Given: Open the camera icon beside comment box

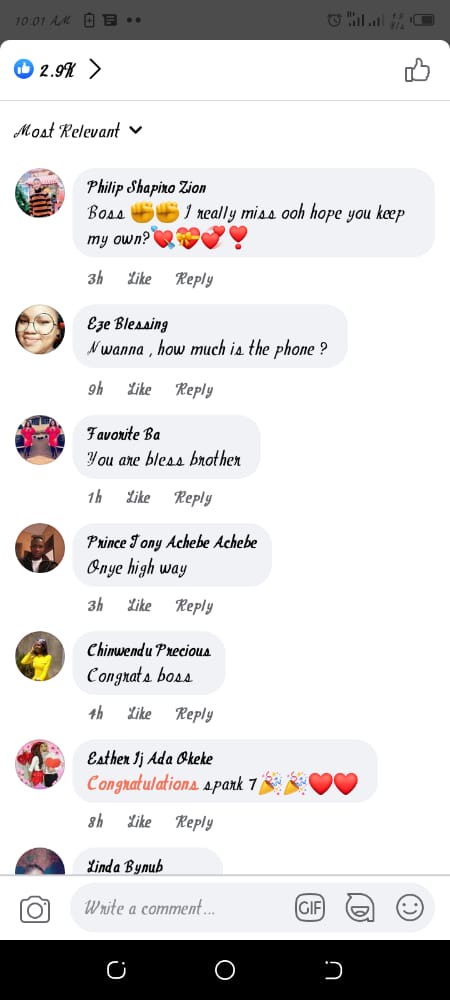Looking at the screenshot, I should pyautogui.click(x=35, y=909).
